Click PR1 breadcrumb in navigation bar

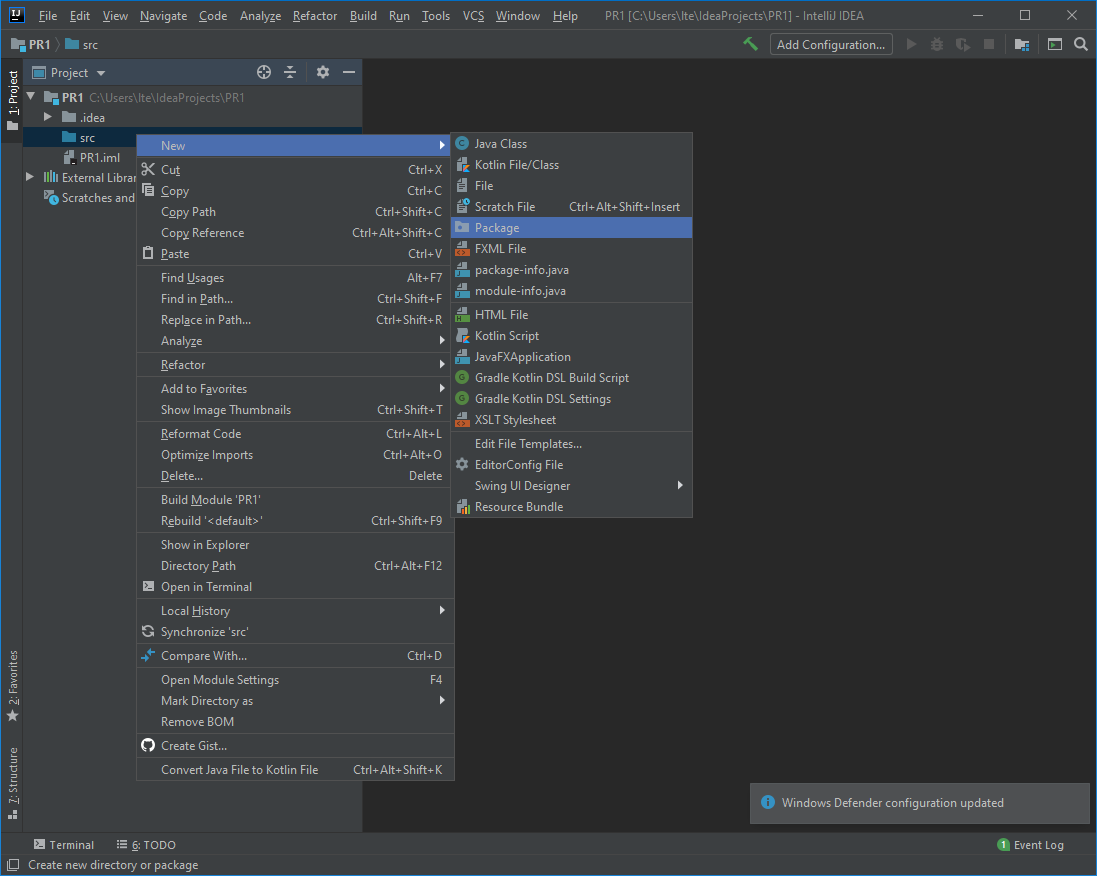tap(31, 44)
